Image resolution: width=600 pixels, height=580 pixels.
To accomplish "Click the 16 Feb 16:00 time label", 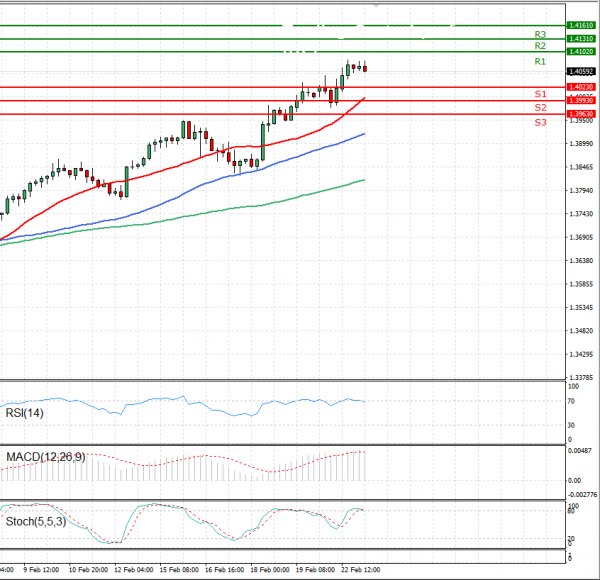I will tap(224, 570).
